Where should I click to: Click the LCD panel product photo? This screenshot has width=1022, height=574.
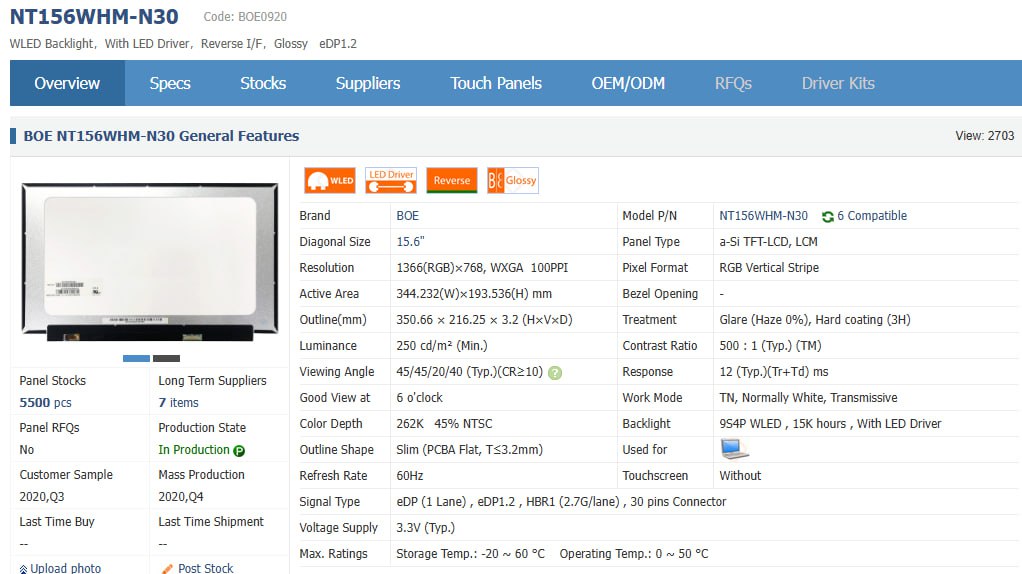tap(150, 262)
